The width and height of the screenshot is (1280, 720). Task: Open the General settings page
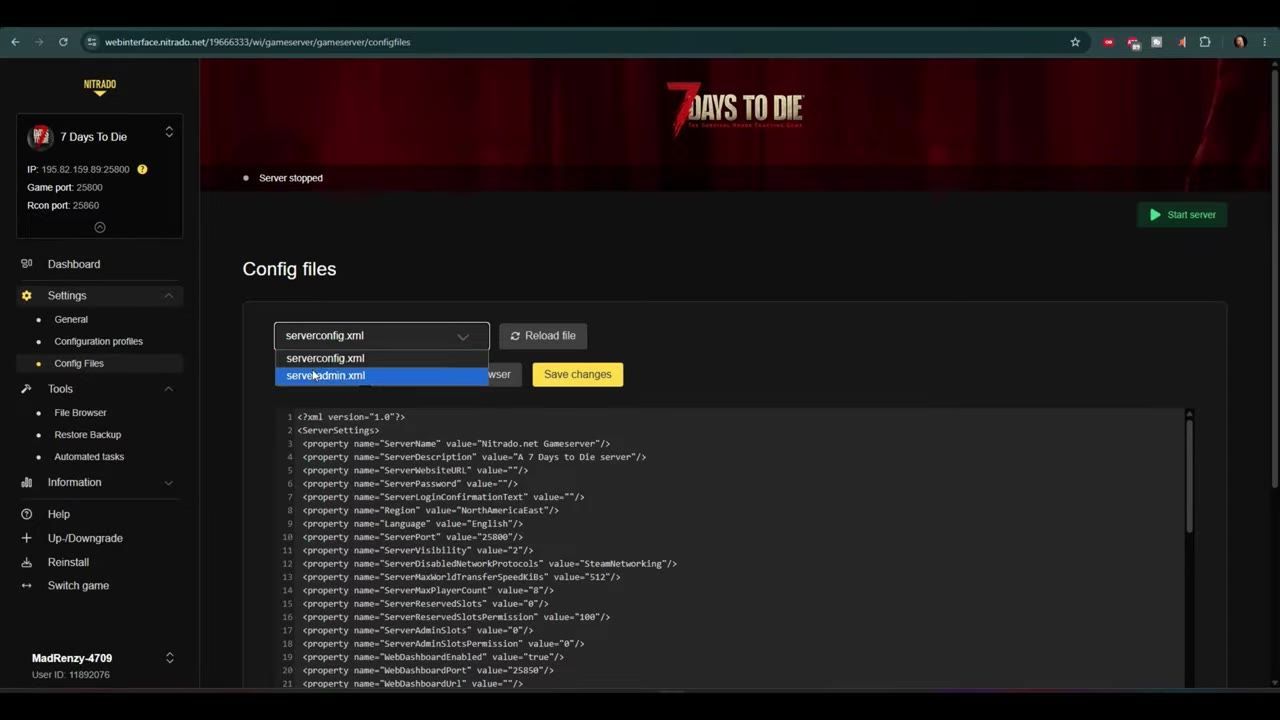tap(71, 320)
